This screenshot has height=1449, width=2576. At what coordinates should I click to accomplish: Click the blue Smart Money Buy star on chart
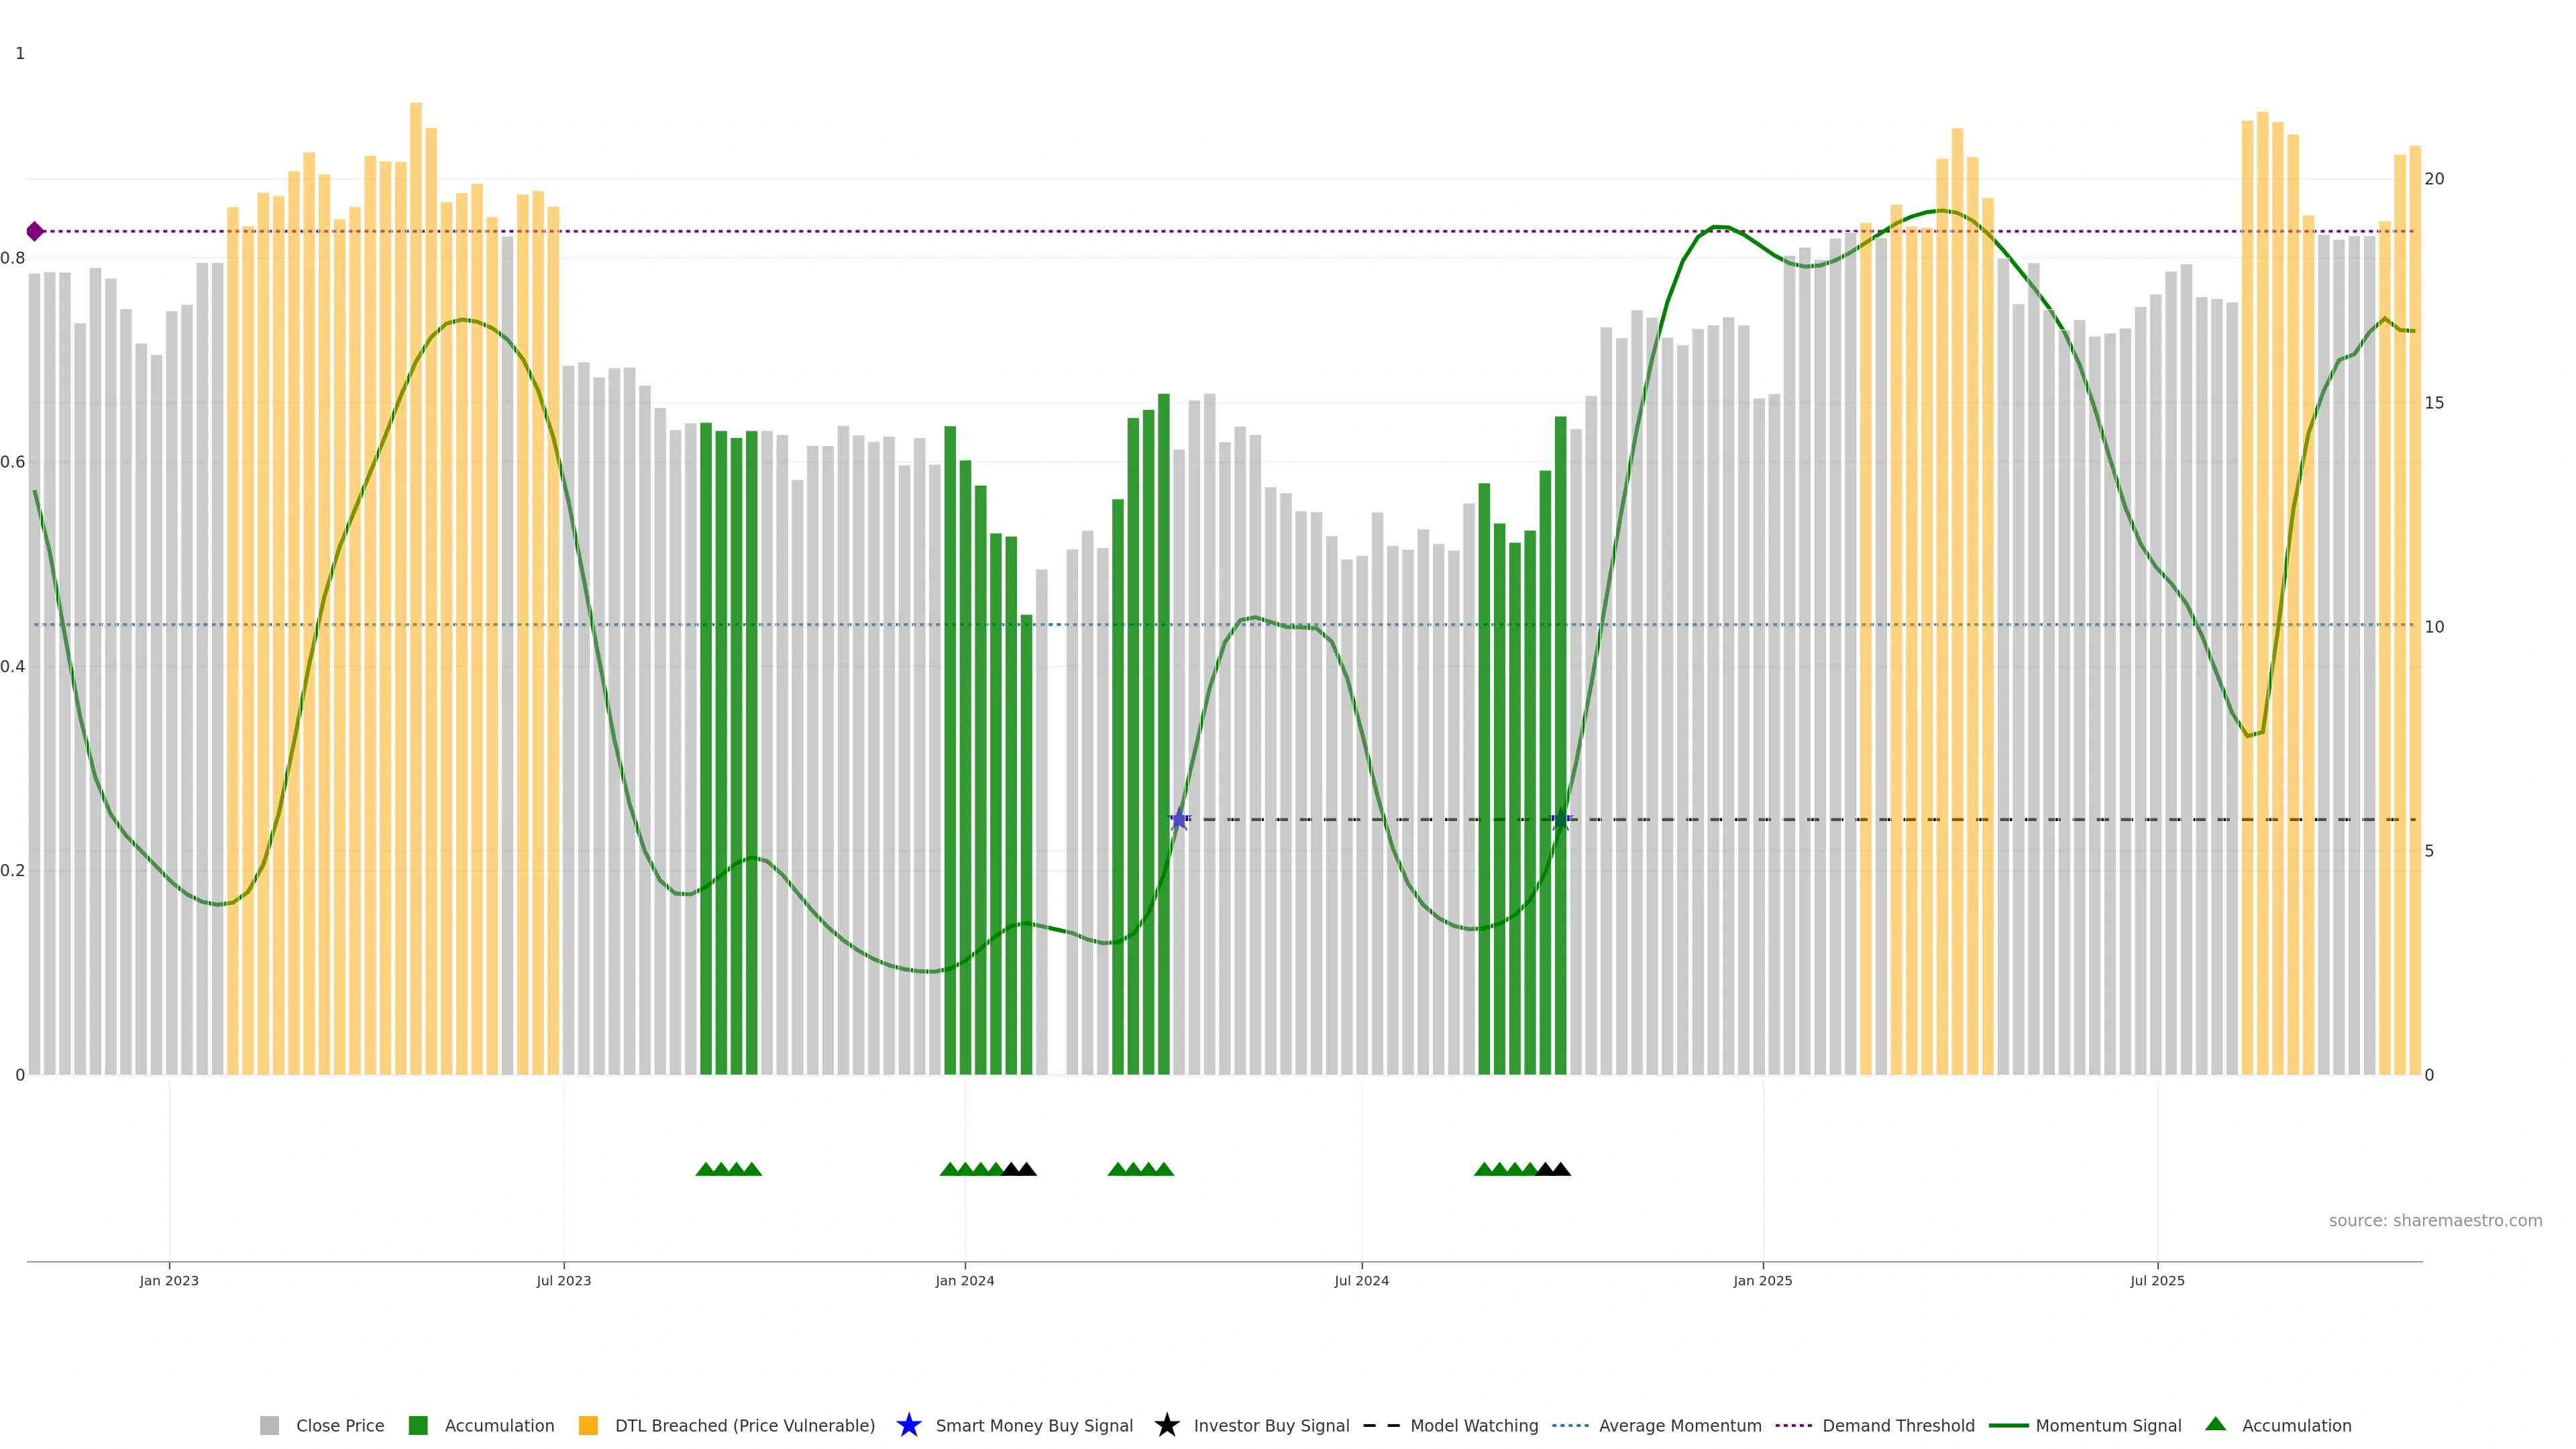tap(1179, 819)
